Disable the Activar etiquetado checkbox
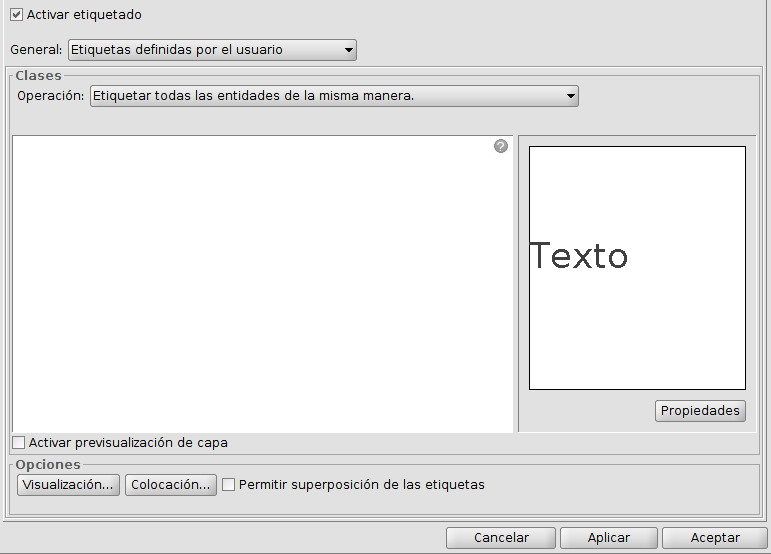This screenshot has width=771, height=554. 17,15
